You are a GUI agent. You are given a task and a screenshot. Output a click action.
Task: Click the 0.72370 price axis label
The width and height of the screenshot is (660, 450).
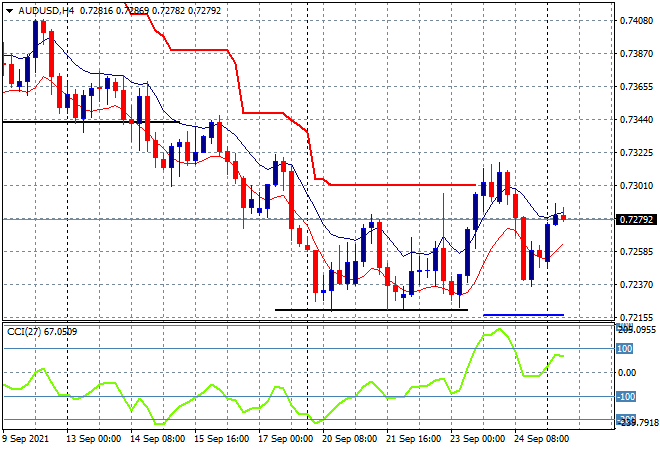pos(636,285)
